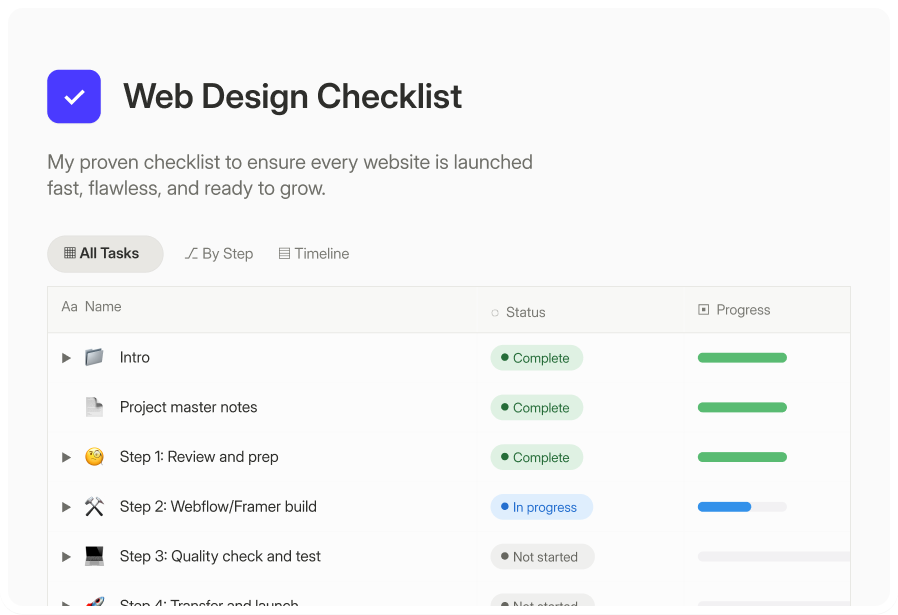Open the Timeline view tab
898x615 pixels.
pyautogui.click(x=314, y=254)
